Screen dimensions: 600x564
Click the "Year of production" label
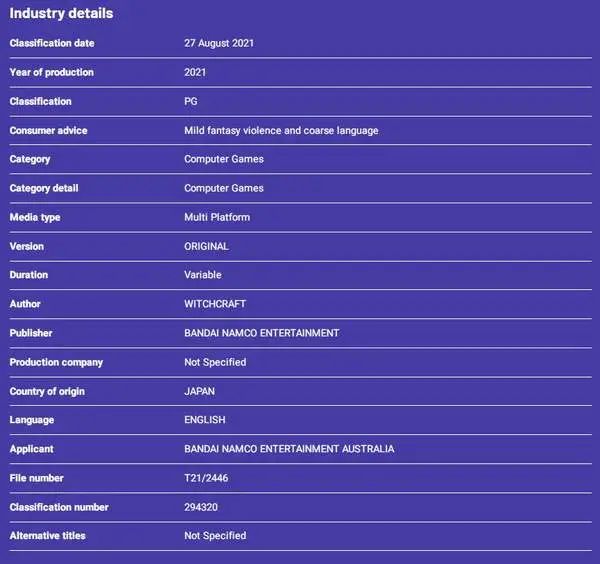(51, 72)
